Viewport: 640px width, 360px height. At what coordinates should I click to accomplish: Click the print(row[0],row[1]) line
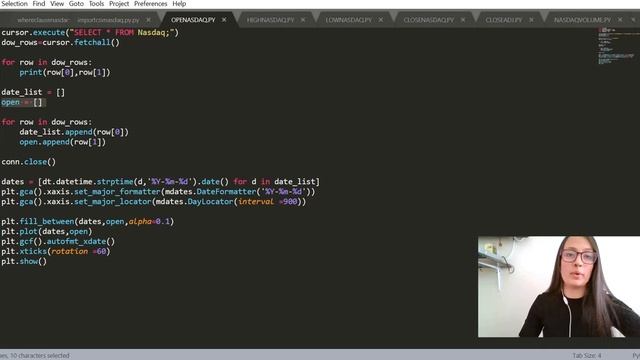[64, 72]
